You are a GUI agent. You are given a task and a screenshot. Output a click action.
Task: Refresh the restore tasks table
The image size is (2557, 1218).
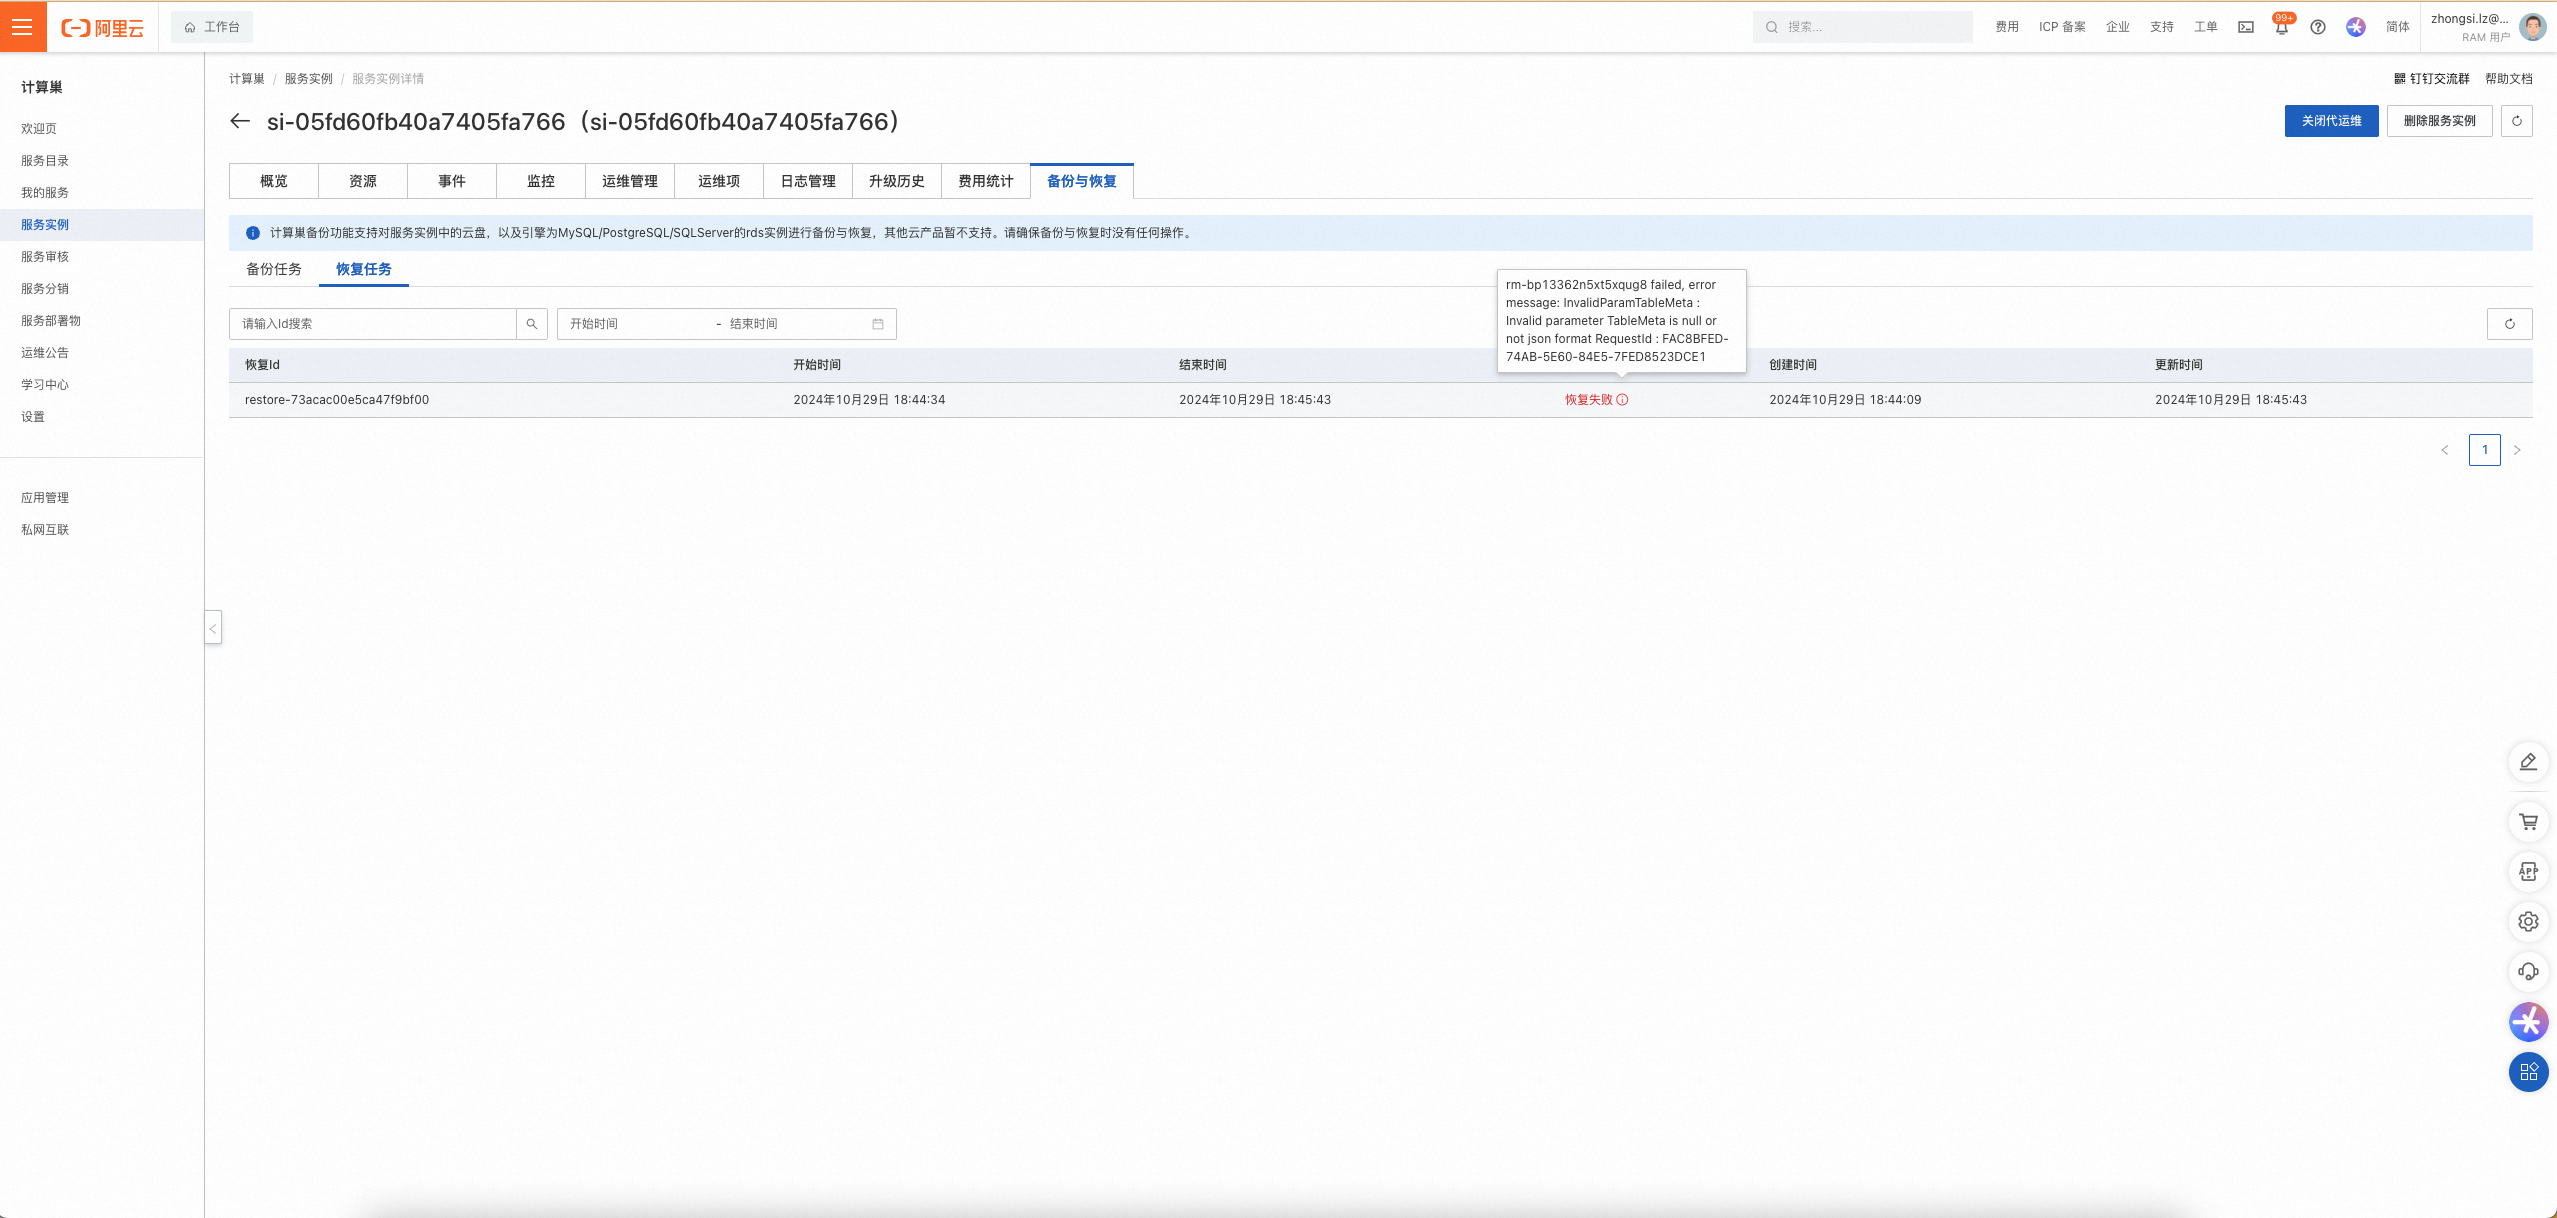point(2509,324)
